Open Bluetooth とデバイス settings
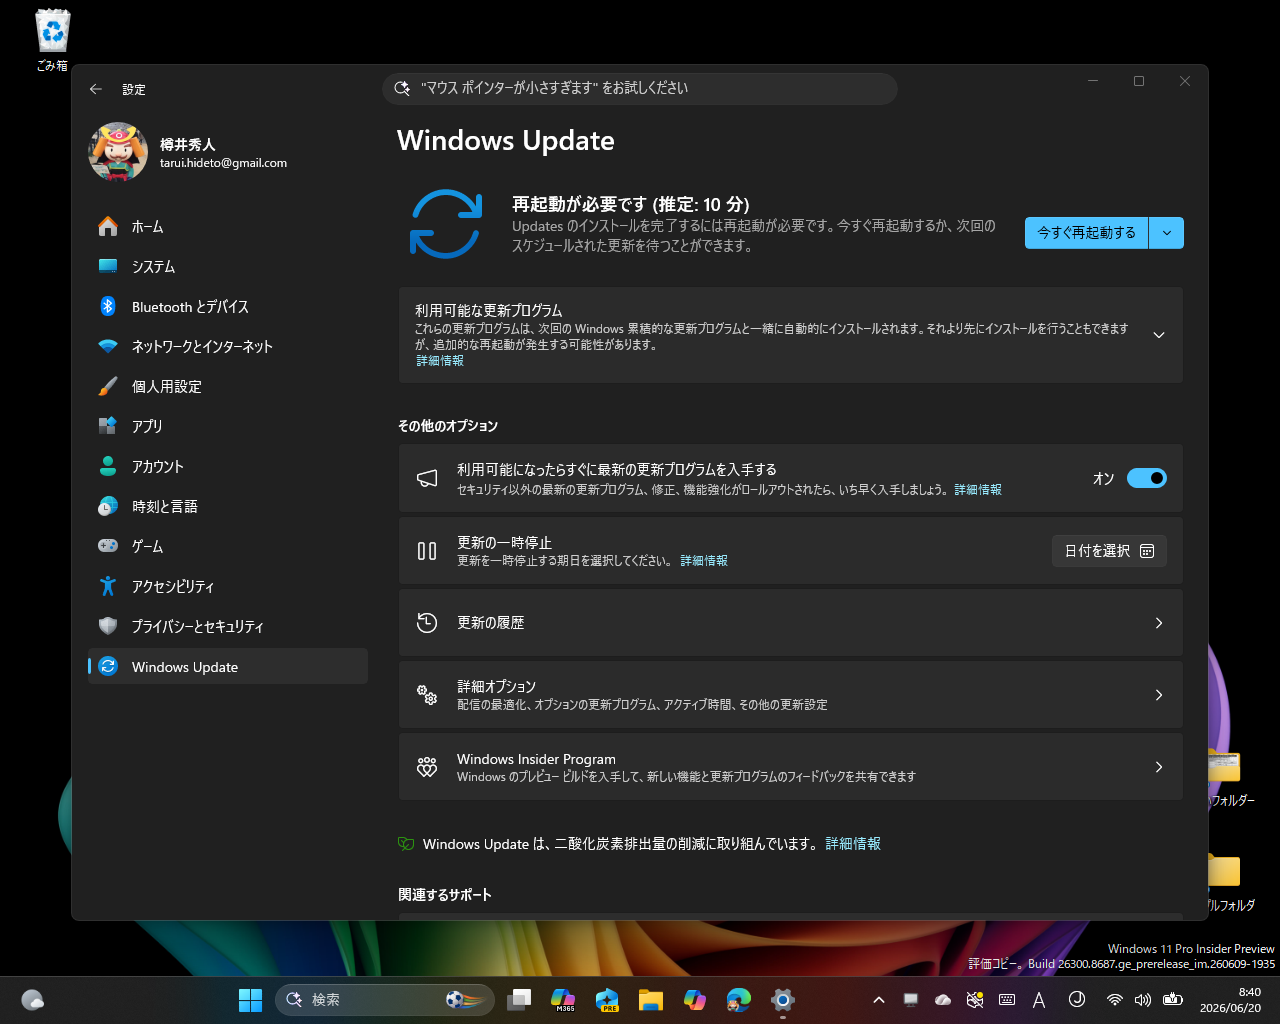 (228, 307)
